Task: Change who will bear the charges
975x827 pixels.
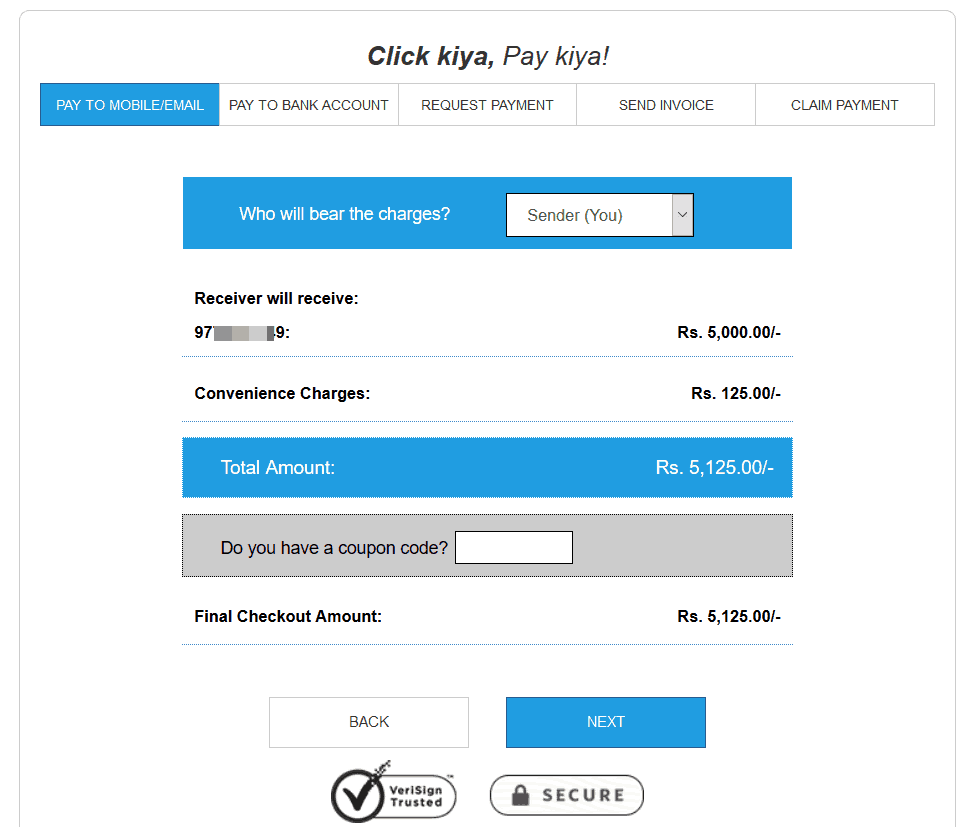Action: (x=598, y=214)
